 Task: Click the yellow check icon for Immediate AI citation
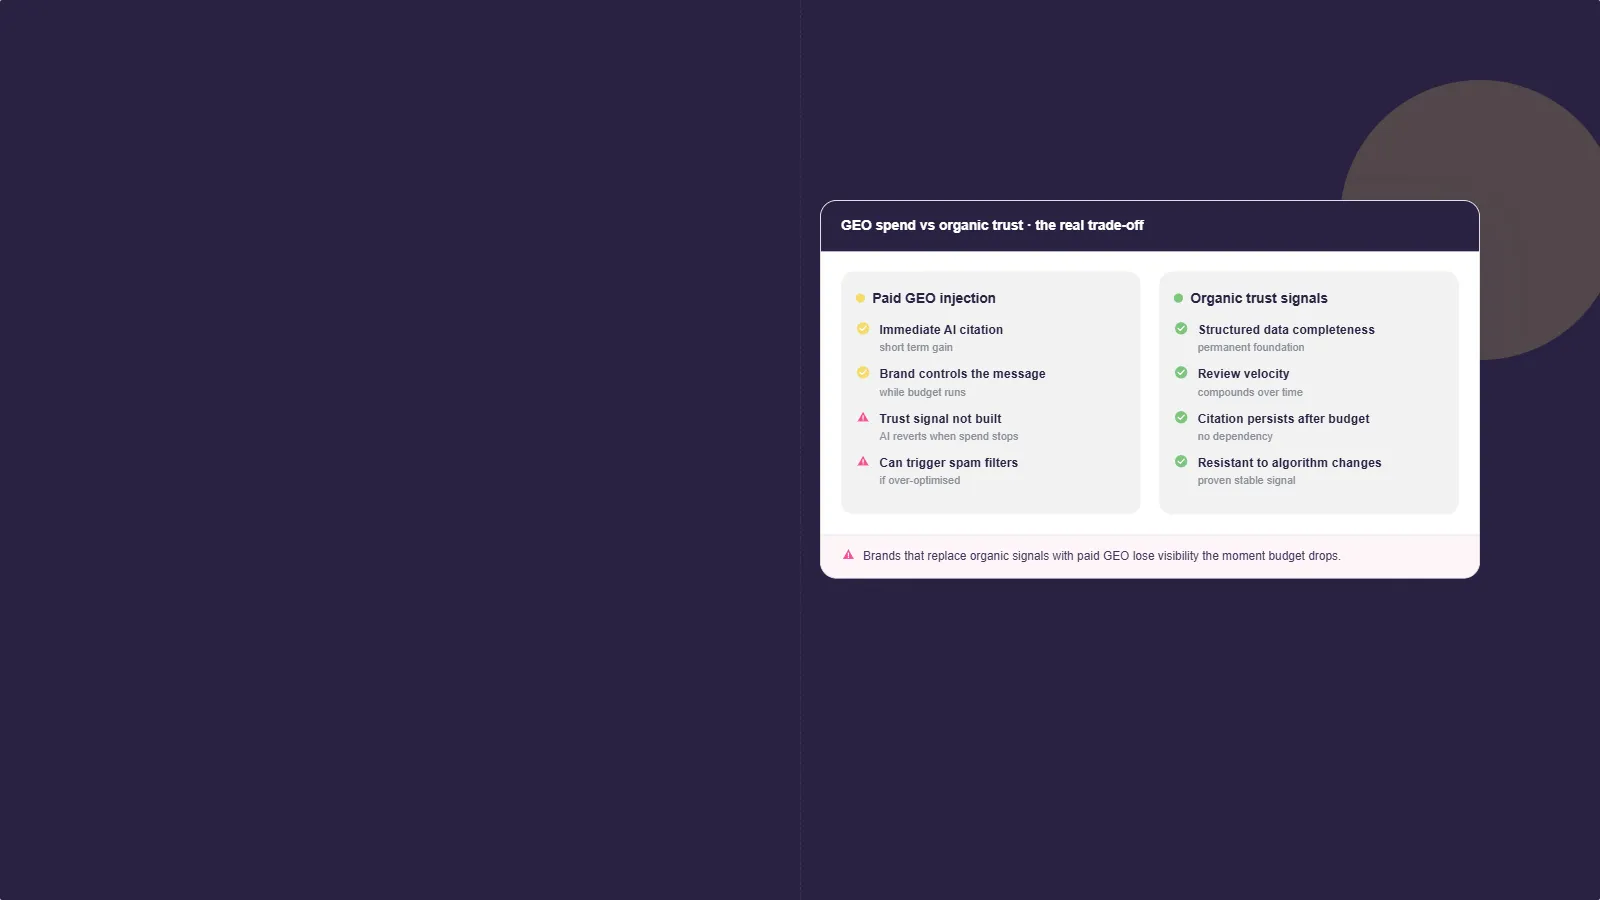[863, 329]
